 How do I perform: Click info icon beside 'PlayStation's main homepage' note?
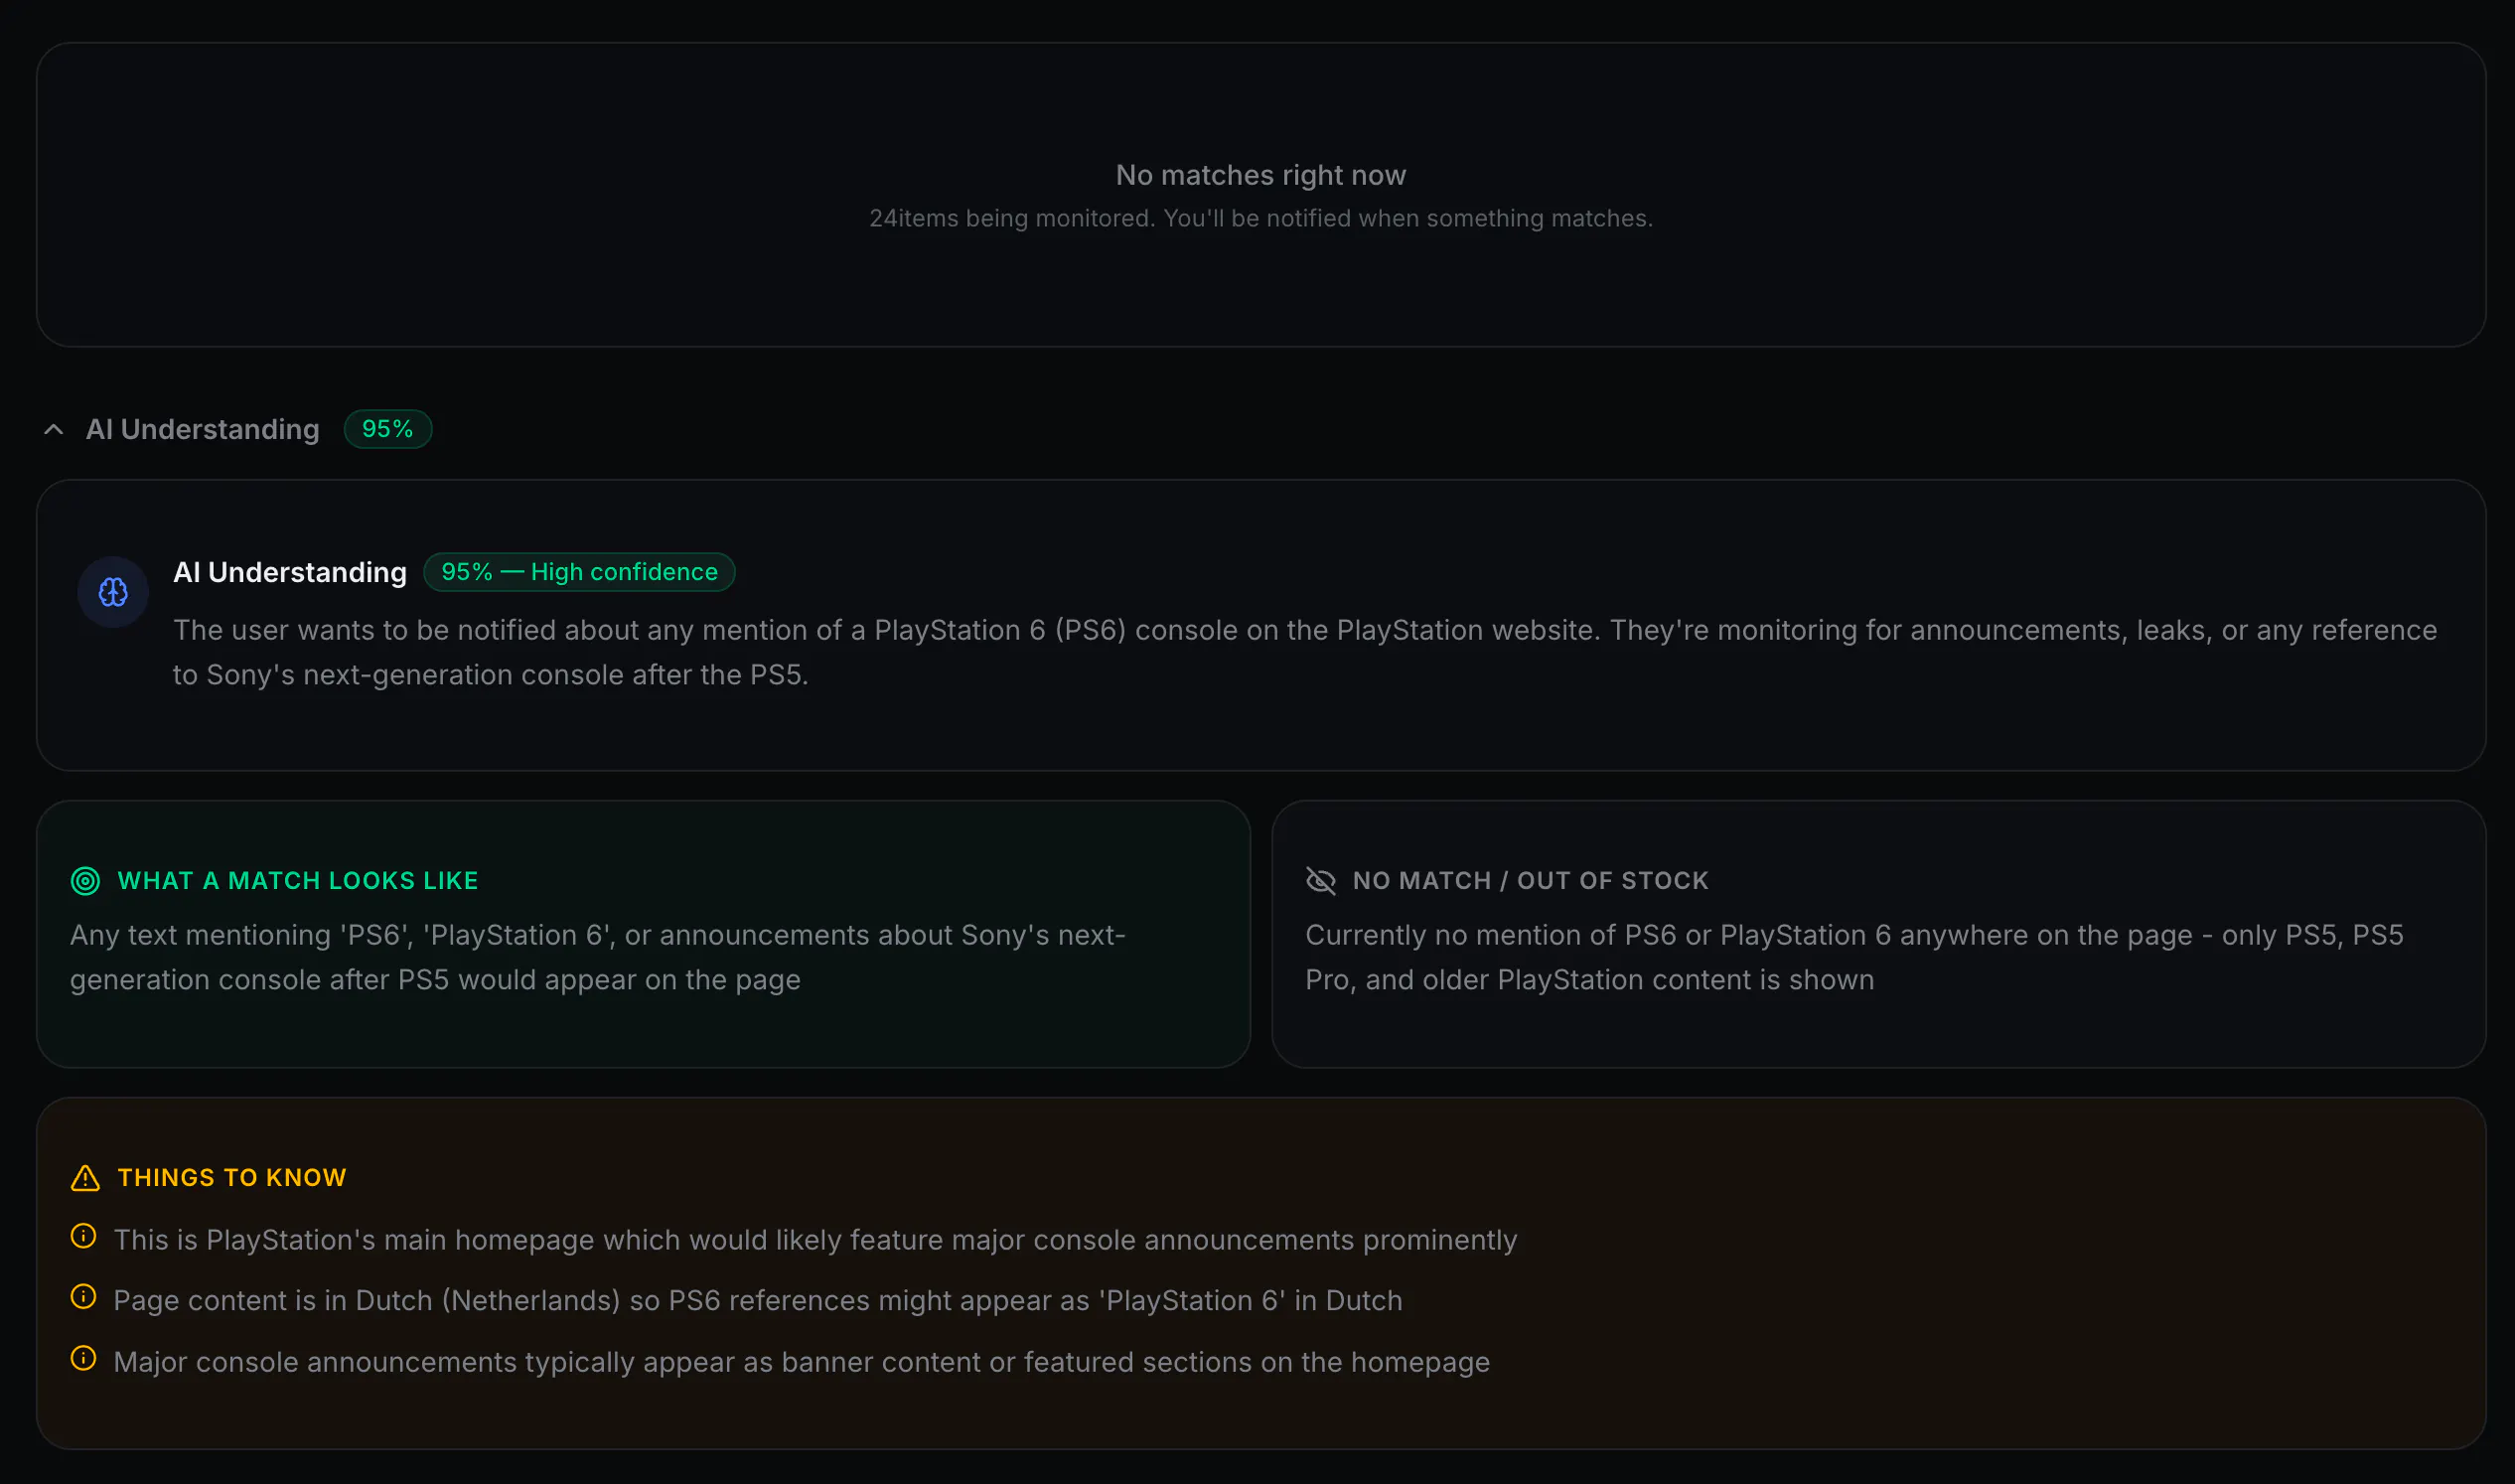click(84, 1236)
